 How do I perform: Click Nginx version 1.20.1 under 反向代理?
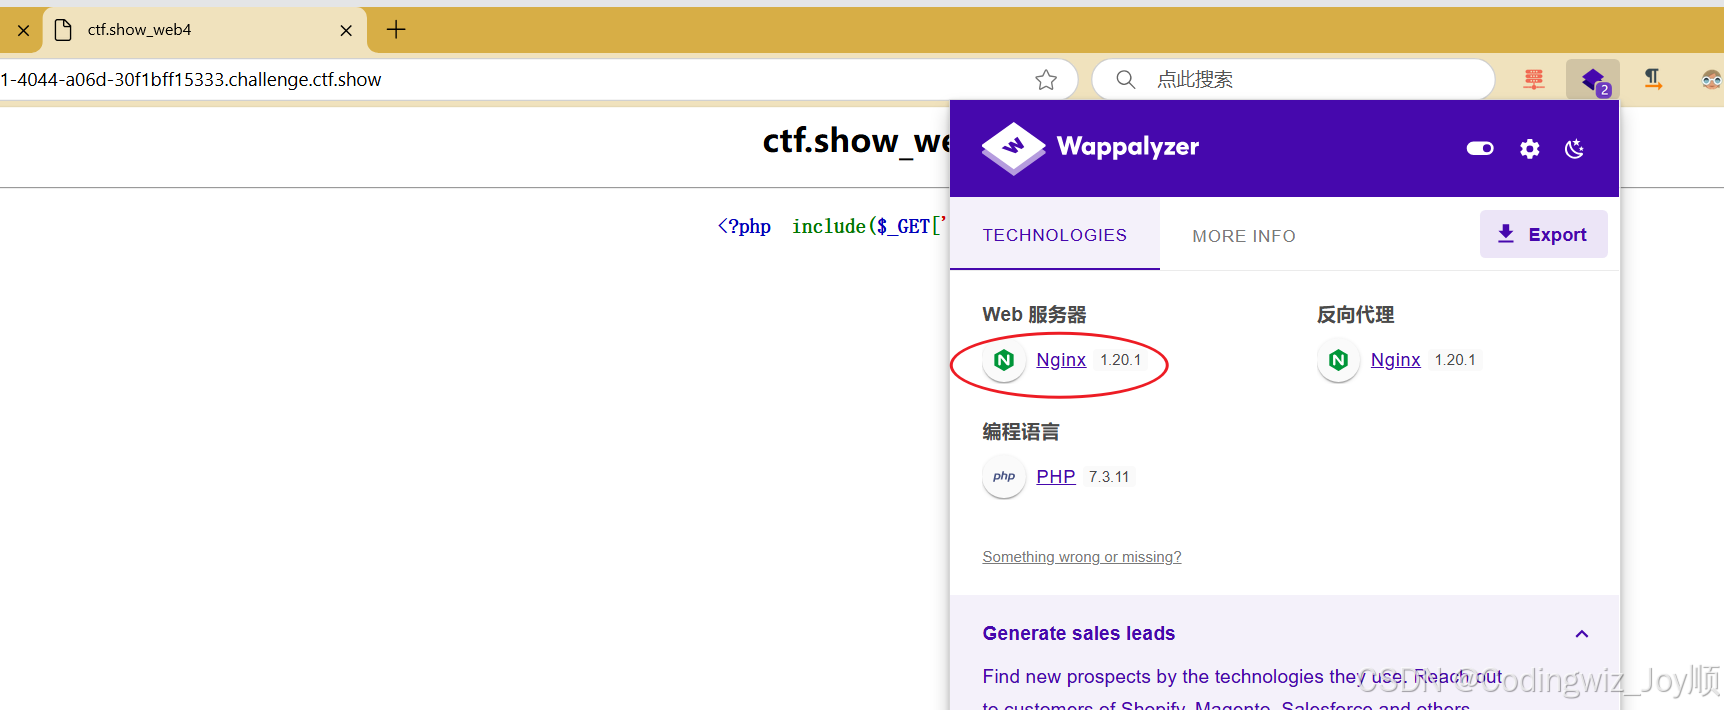(x=1454, y=360)
